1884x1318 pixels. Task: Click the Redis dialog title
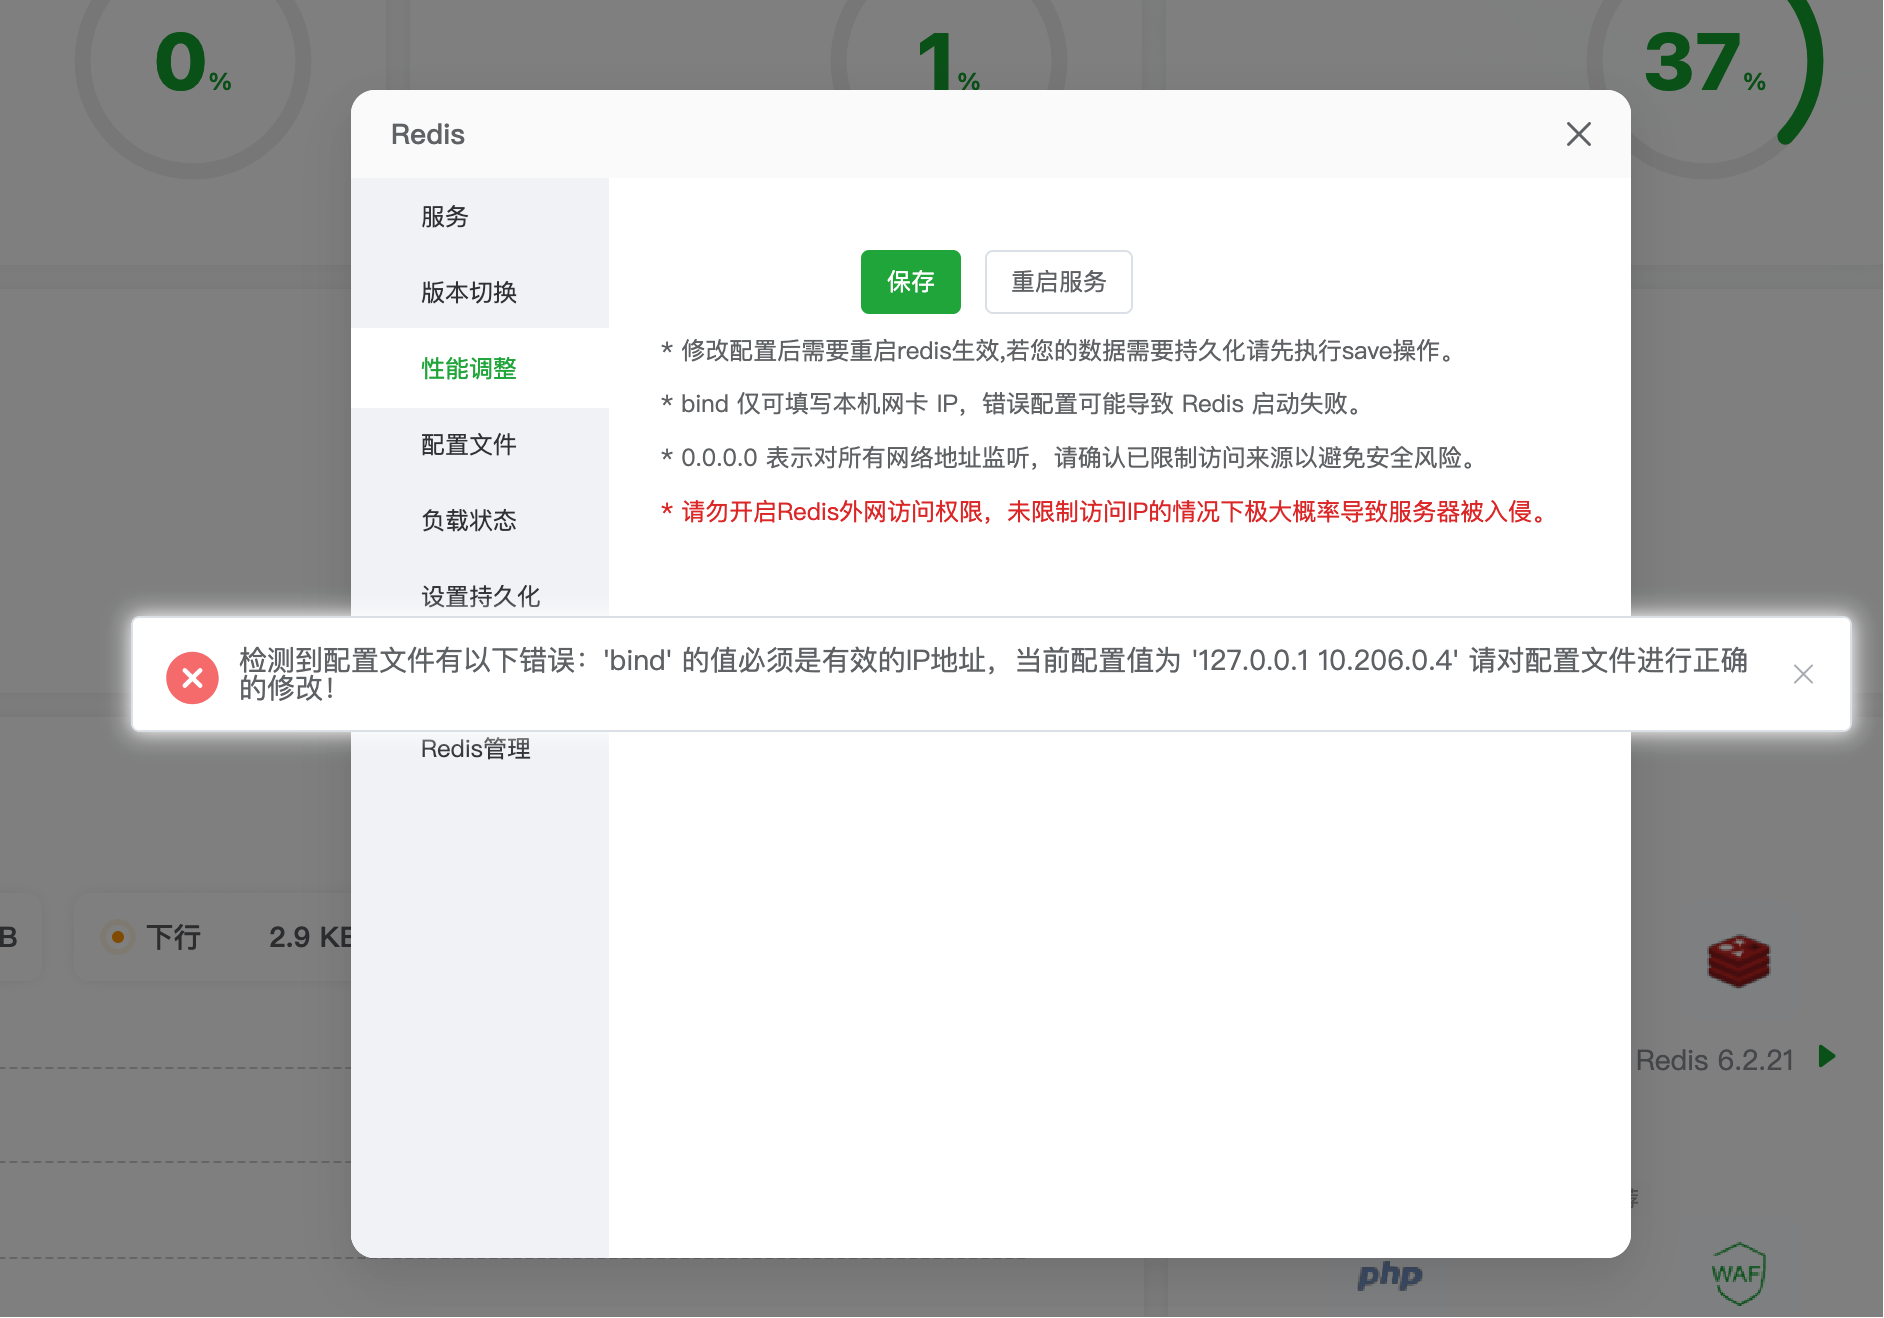pos(428,134)
